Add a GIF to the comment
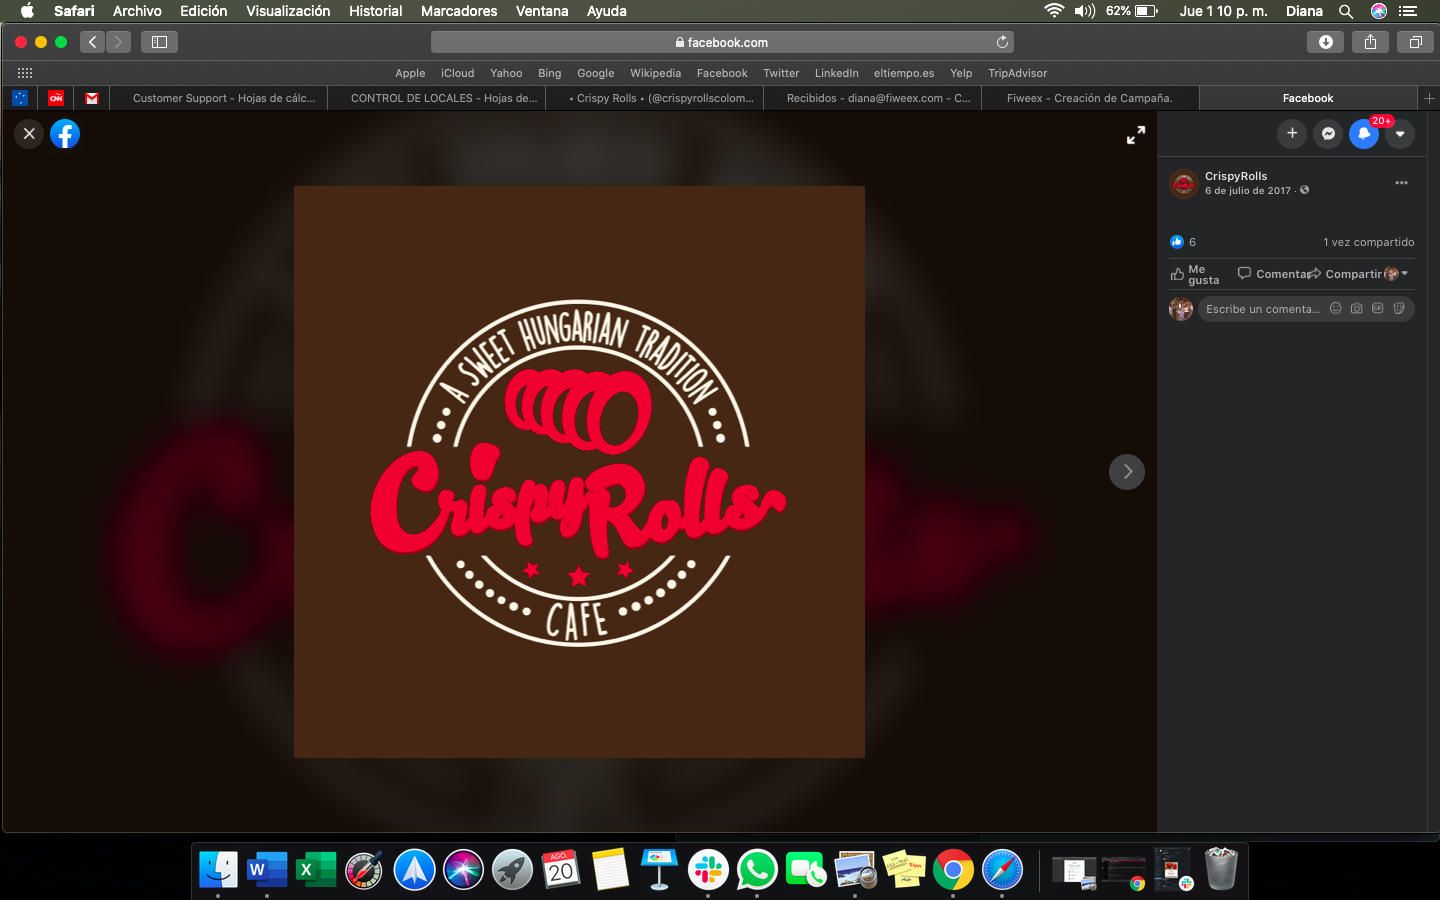 pyautogui.click(x=1377, y=308)
